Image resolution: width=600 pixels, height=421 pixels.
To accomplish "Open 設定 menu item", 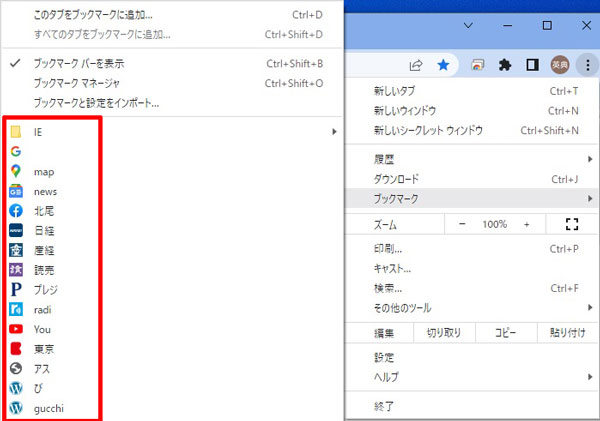I will [471, 357].
